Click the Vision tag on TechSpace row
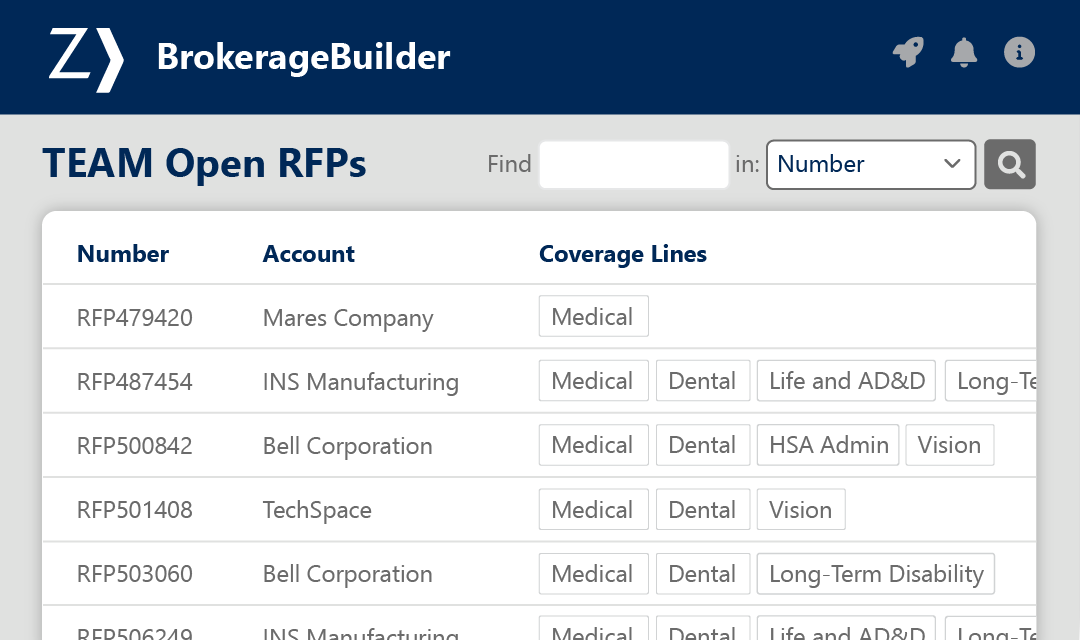The height and width of the screenshot is (640, 1080). (800, 509)
